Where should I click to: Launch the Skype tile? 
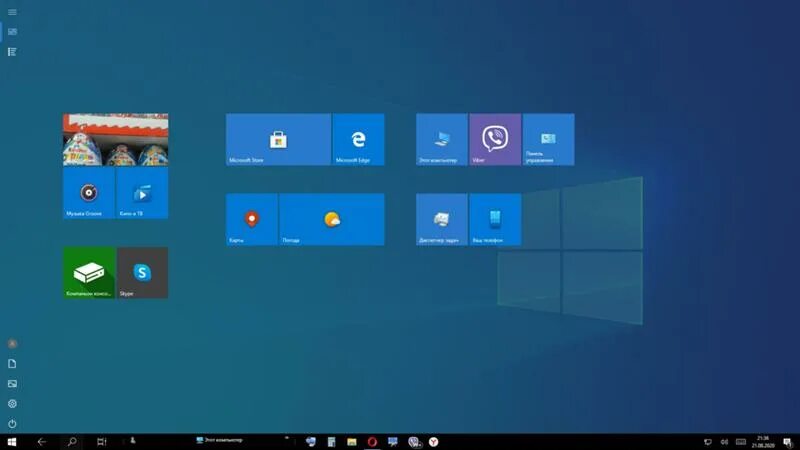click(x=142, y=273)
